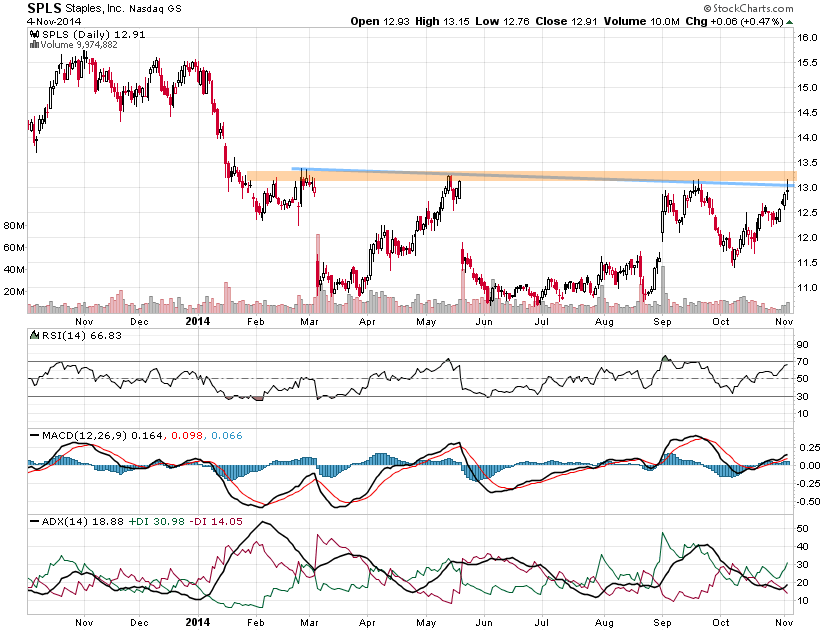Image resolution: width=832 pixels, height=632 pixels.
Task: Click the 15.0 price axis label
Action: [x=807, y=88]
